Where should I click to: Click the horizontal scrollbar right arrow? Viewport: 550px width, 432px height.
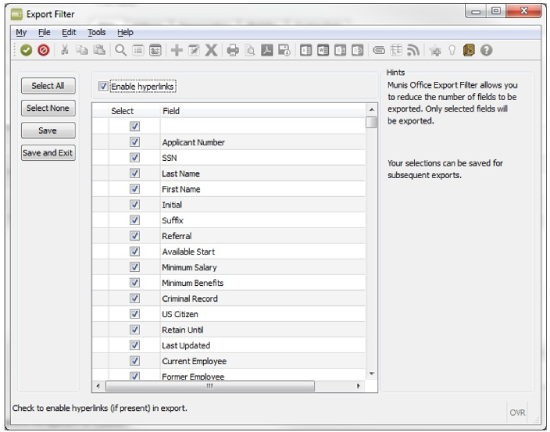point(358,386)
